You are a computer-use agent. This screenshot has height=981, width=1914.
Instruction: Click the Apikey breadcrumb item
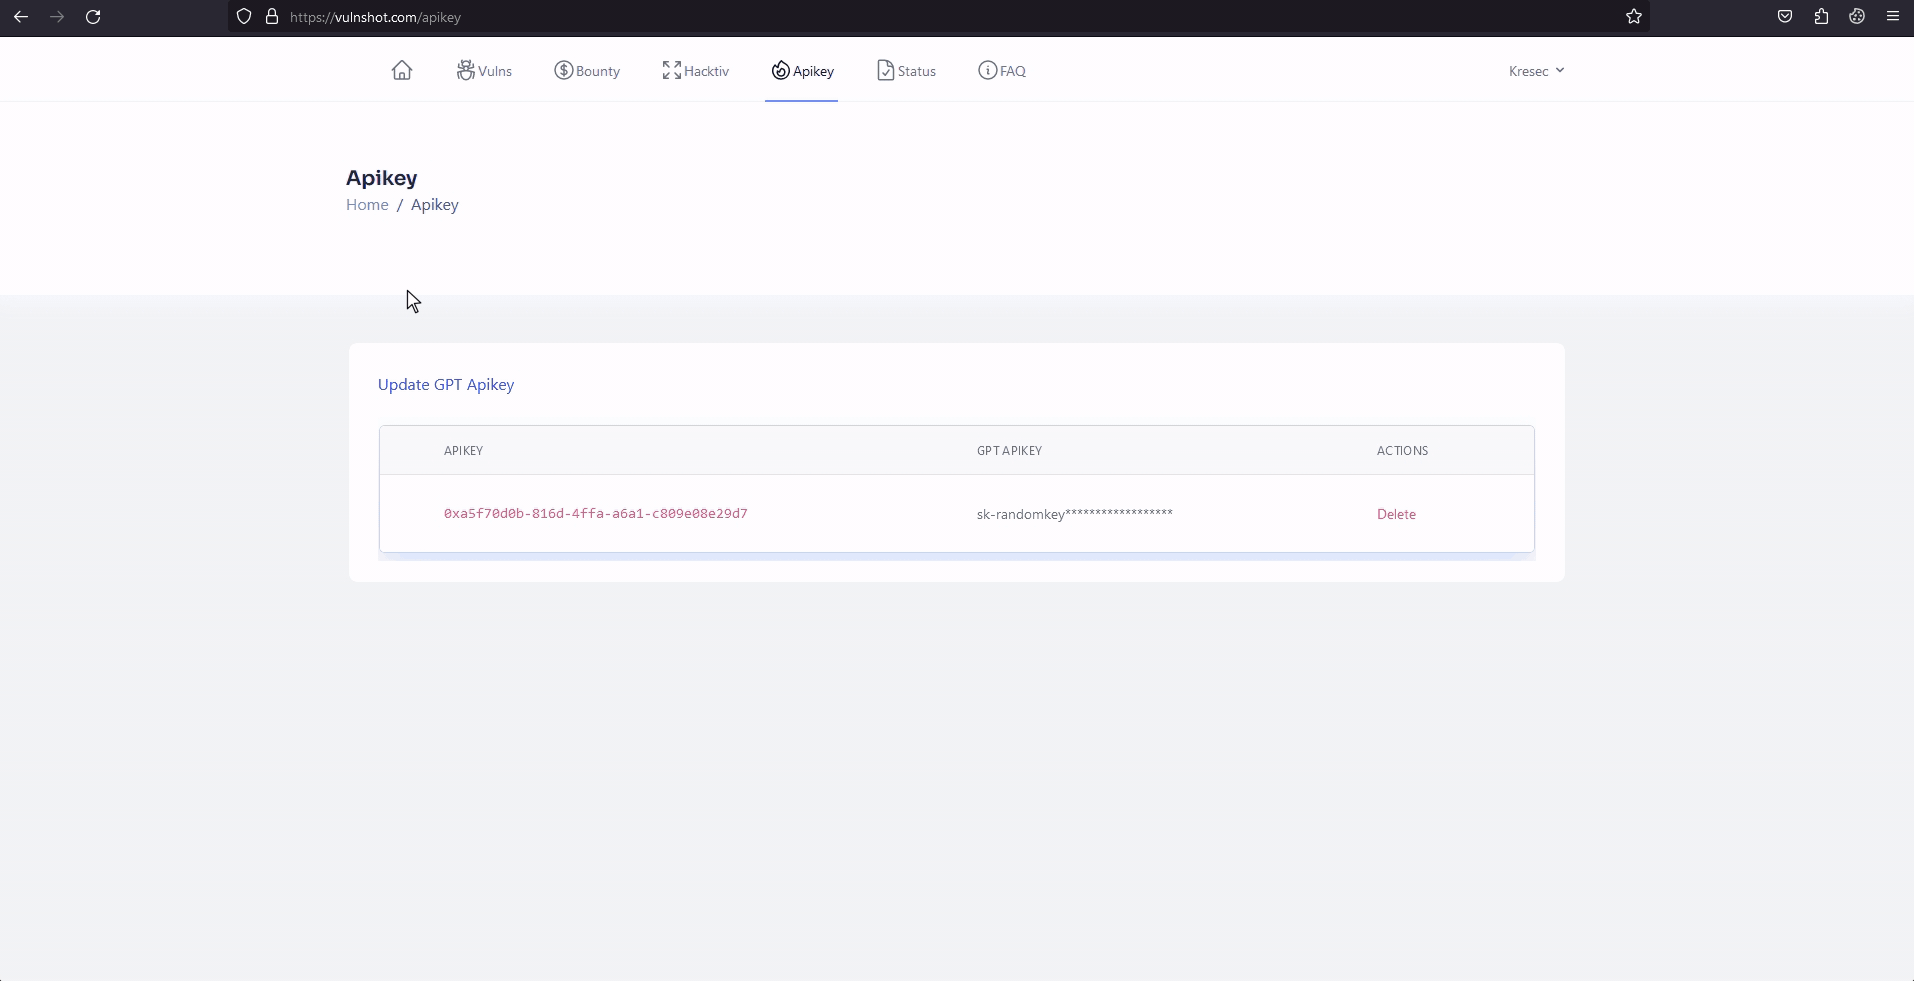[x=435, y=205]
